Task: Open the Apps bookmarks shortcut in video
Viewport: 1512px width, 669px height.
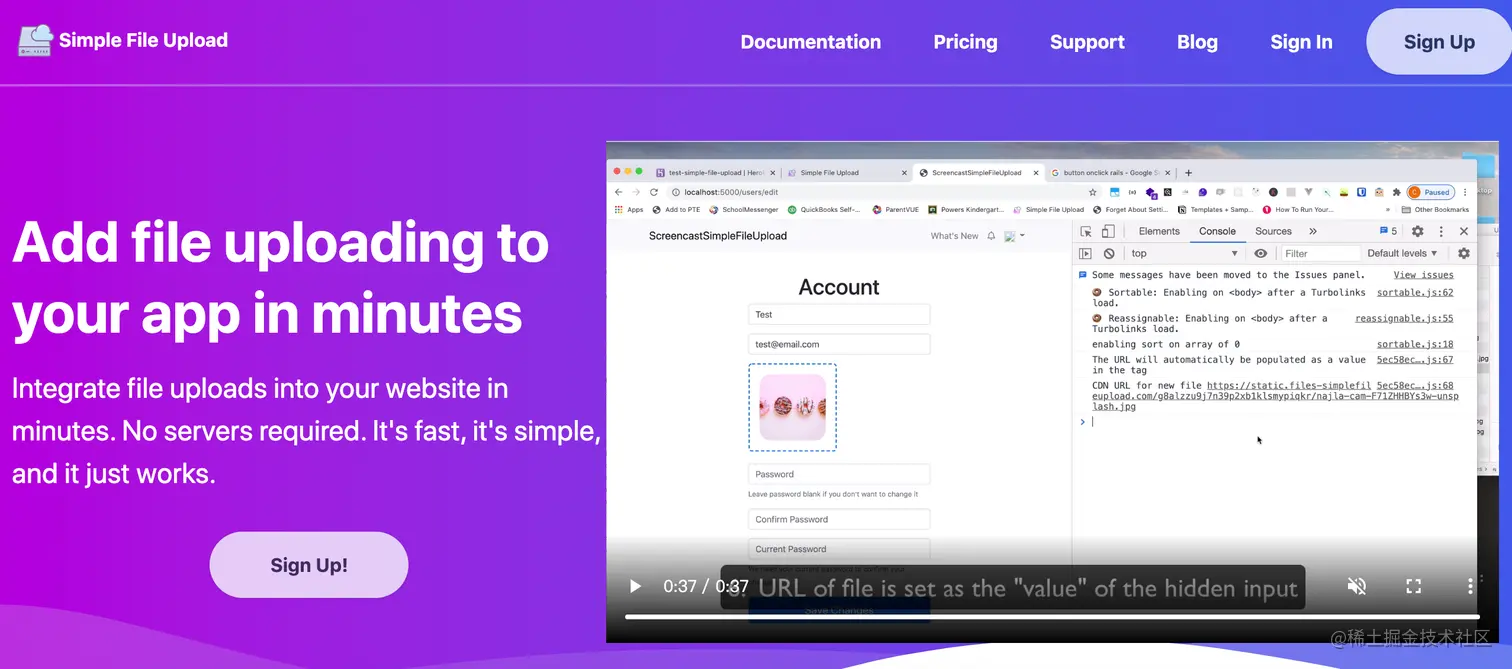Action: click(629, 210)
